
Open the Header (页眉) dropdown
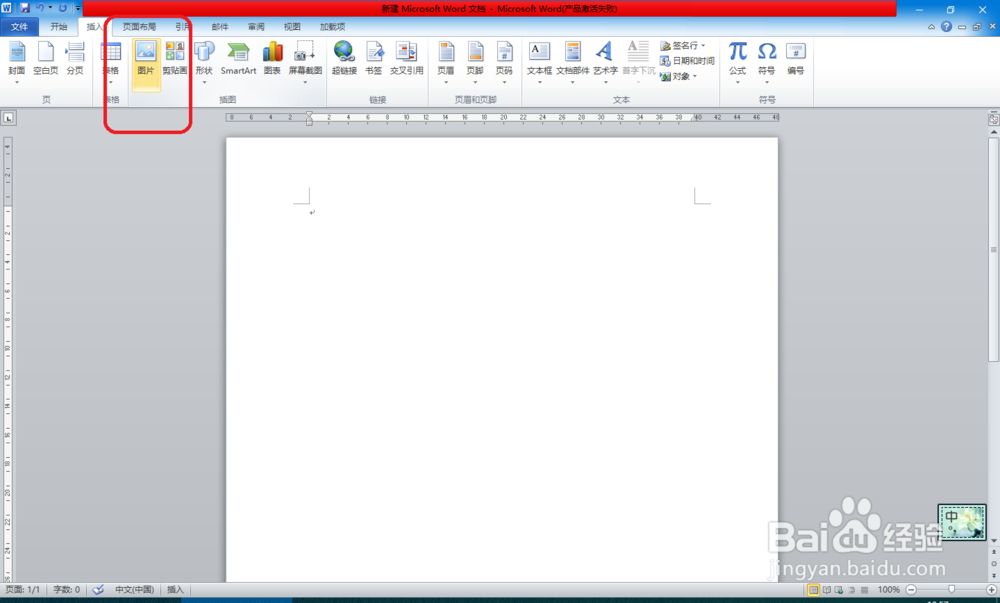446,61
